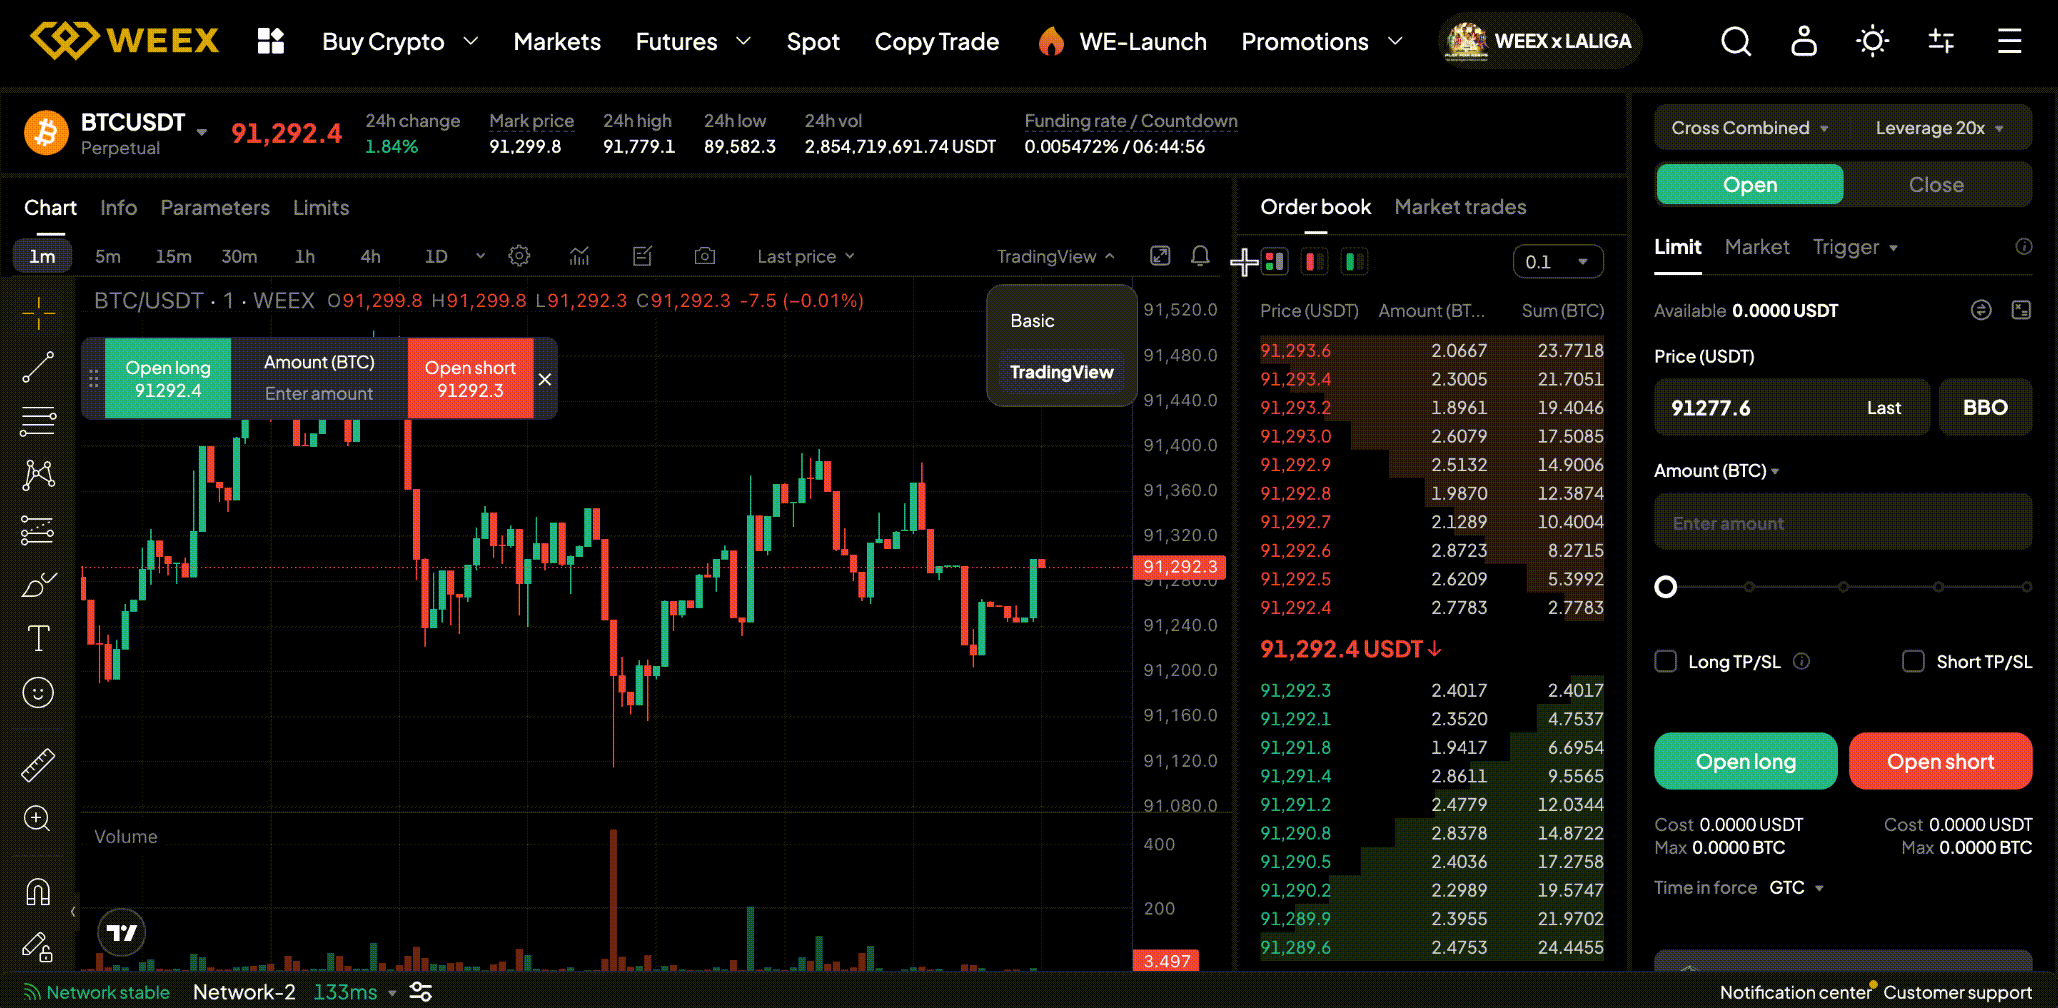Image resolution: width=2058 pixels, height=1008 pixels.
Task: Select the horizontal lines Fibonacci tool
Action: click(x=38, y=421)
